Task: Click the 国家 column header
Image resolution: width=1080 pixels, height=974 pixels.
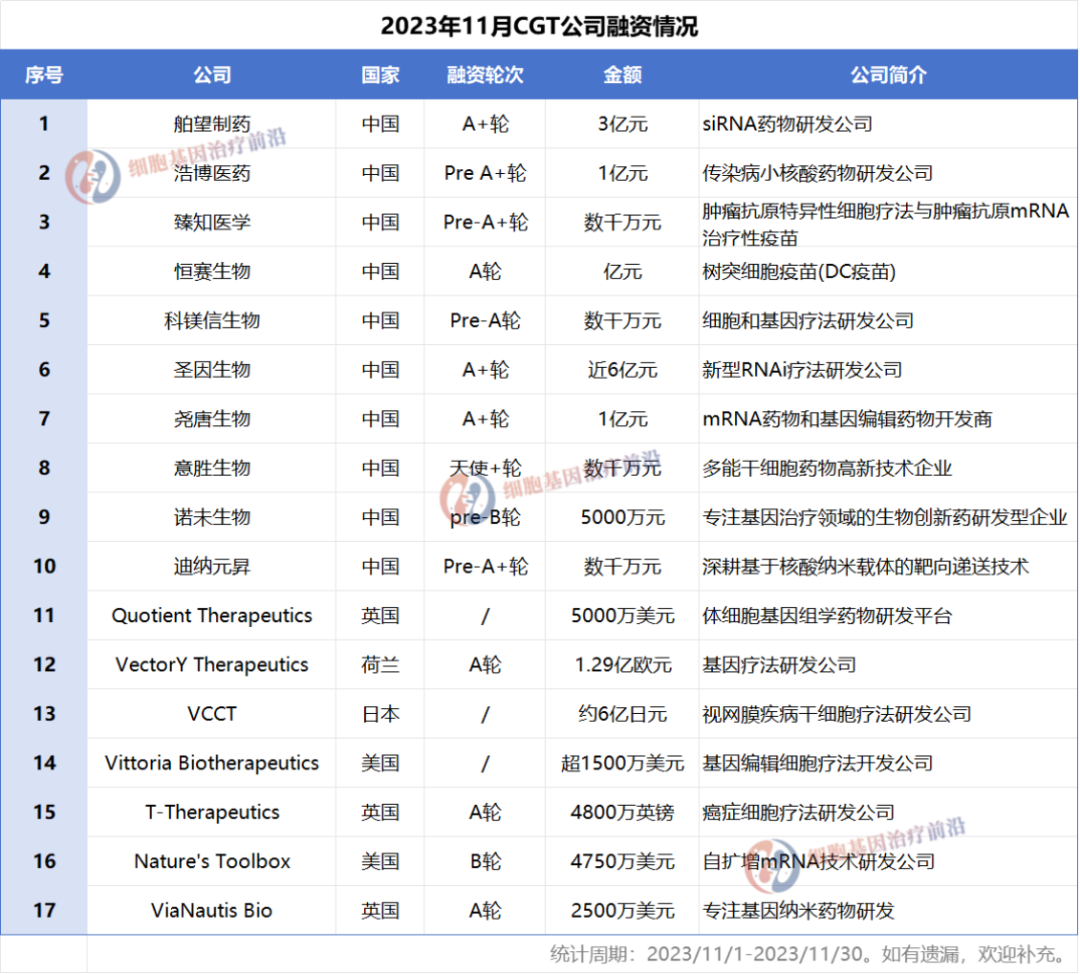Action: pos(380,75)
